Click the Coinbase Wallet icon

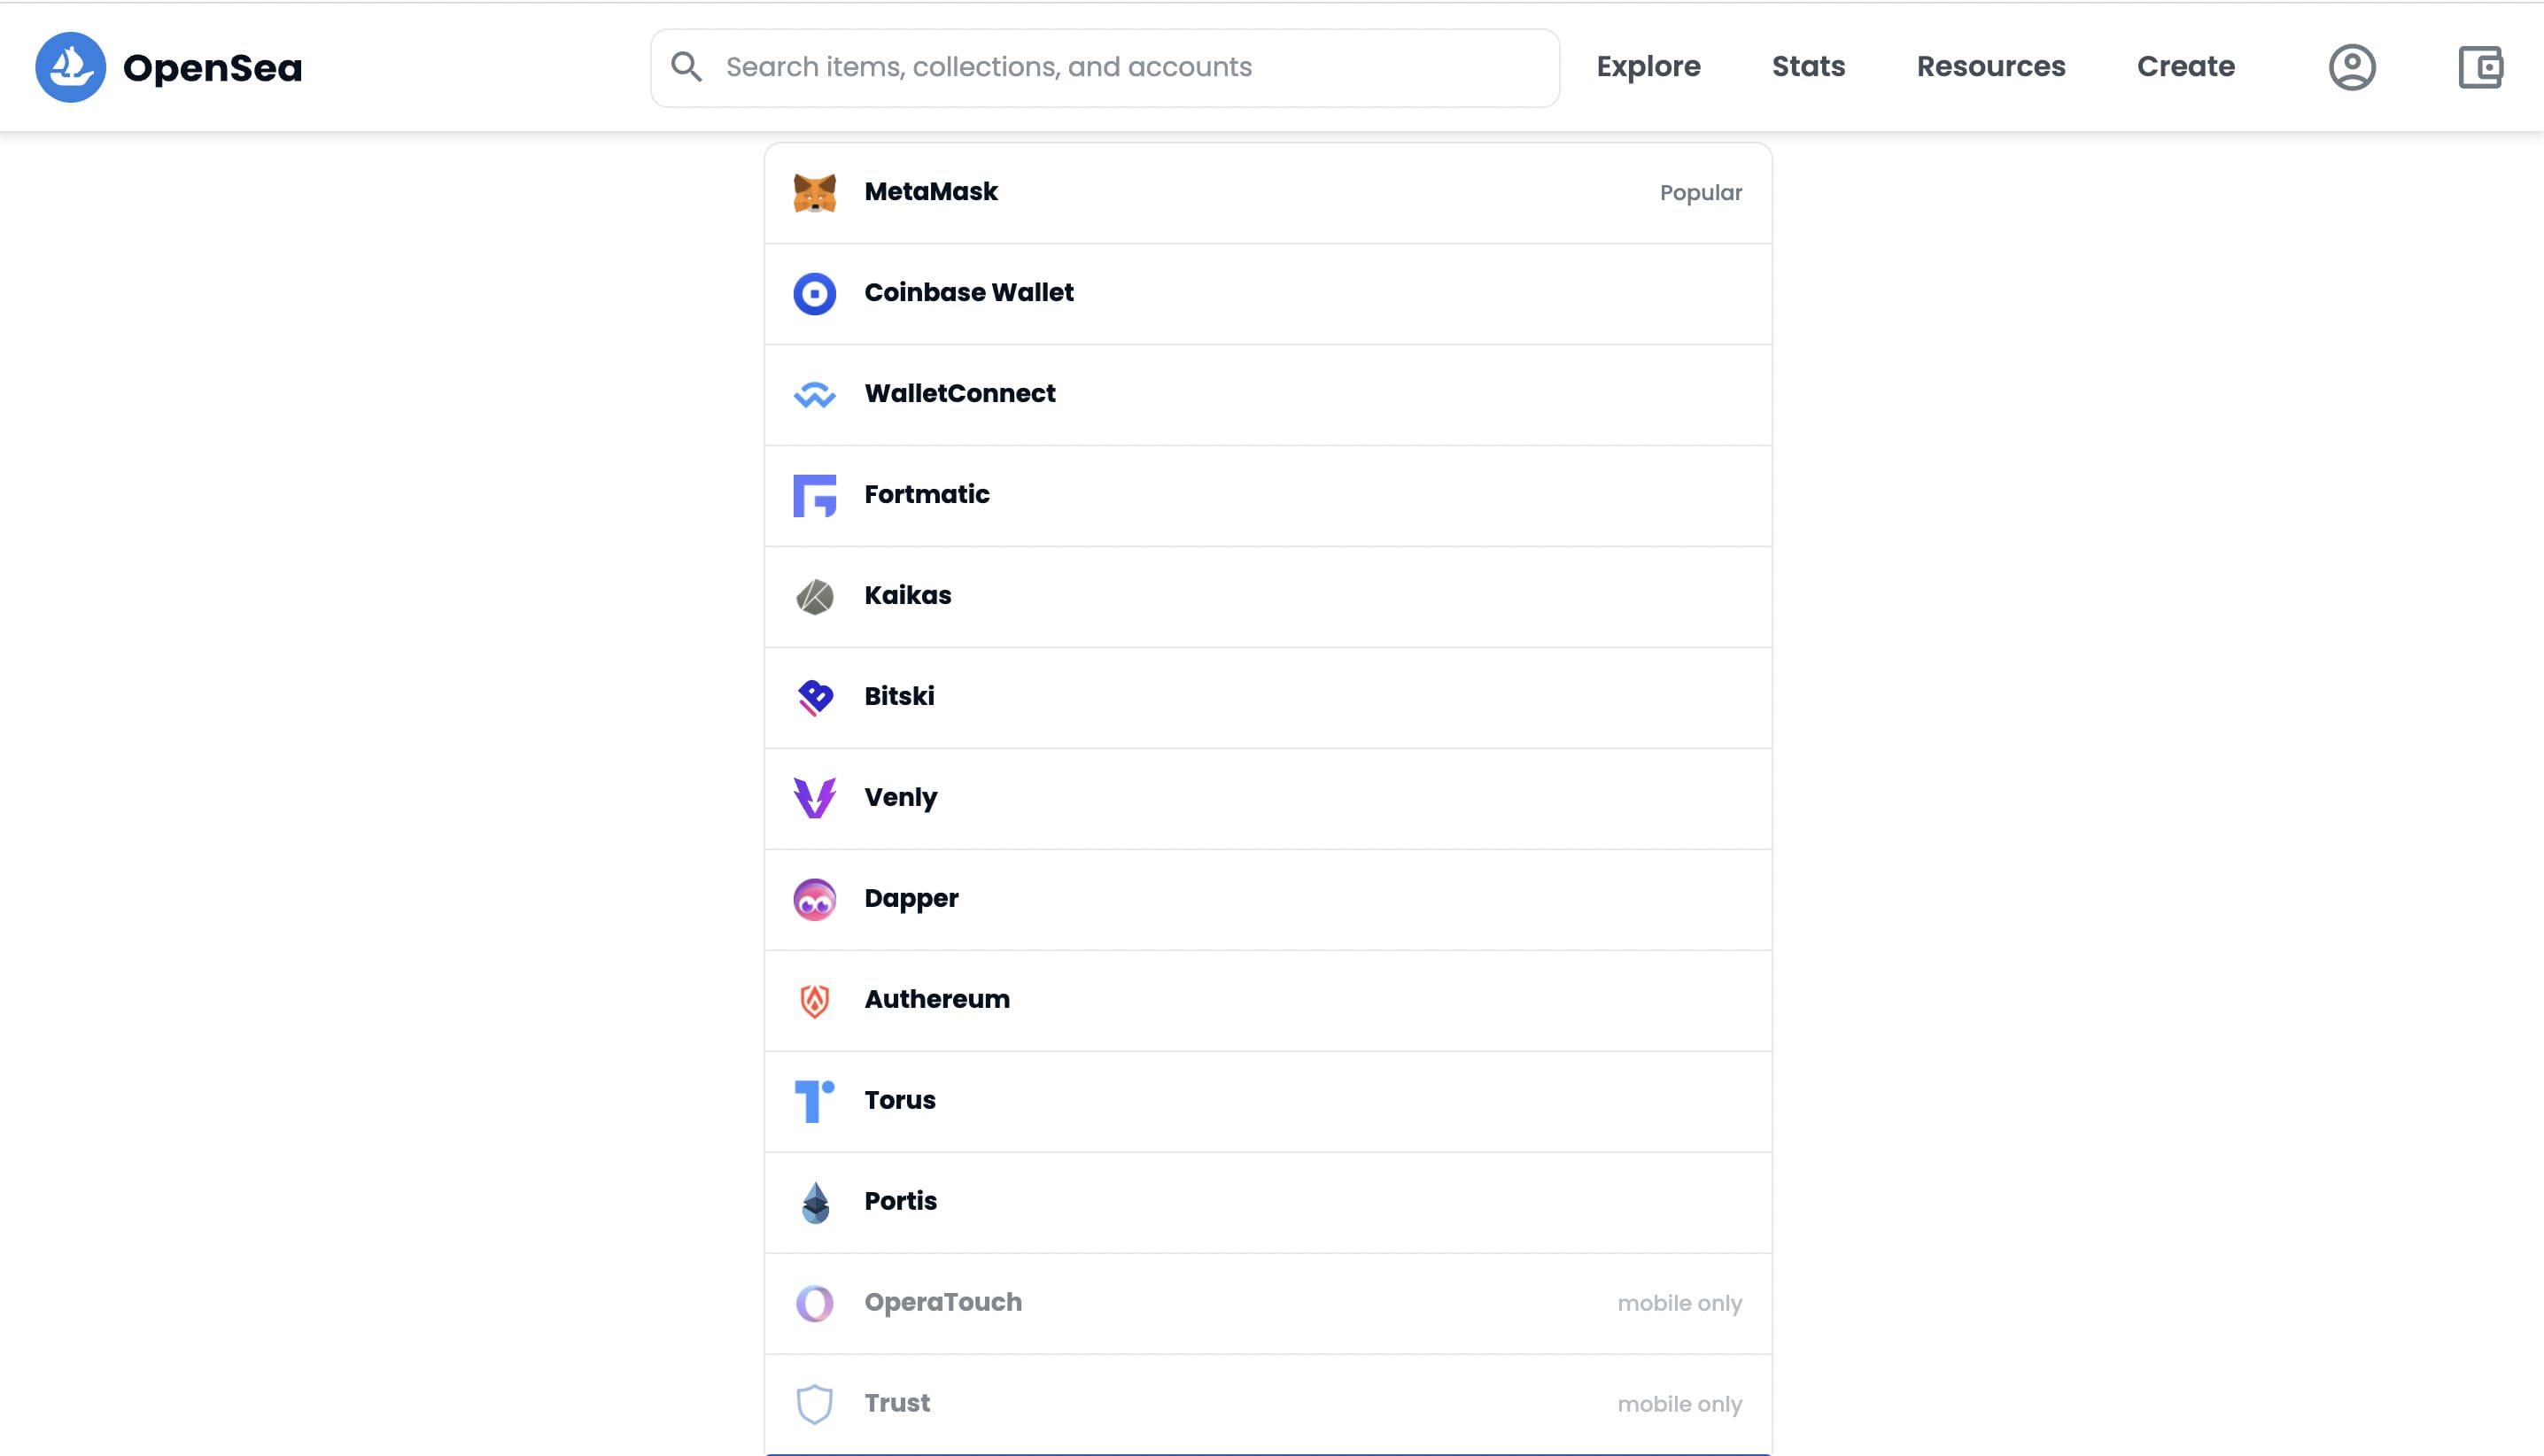click(x=815, y=293)
